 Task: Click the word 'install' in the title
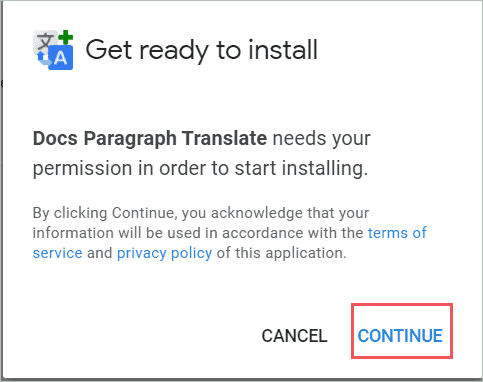(283, 49)
